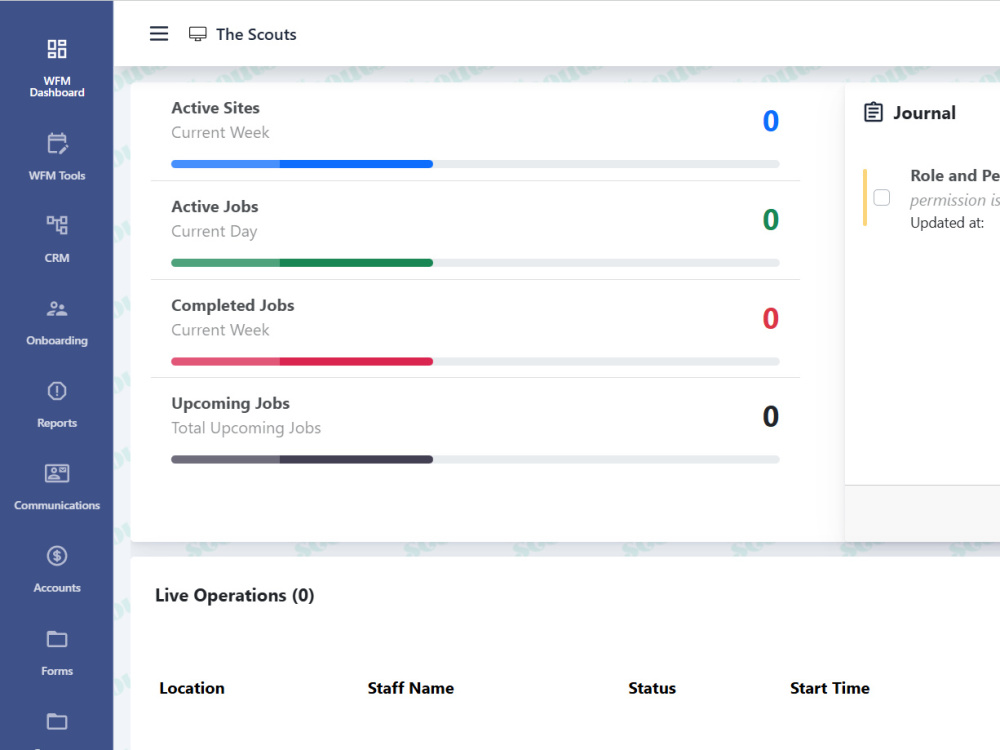Sort by the Status column header

click(652, 688)
